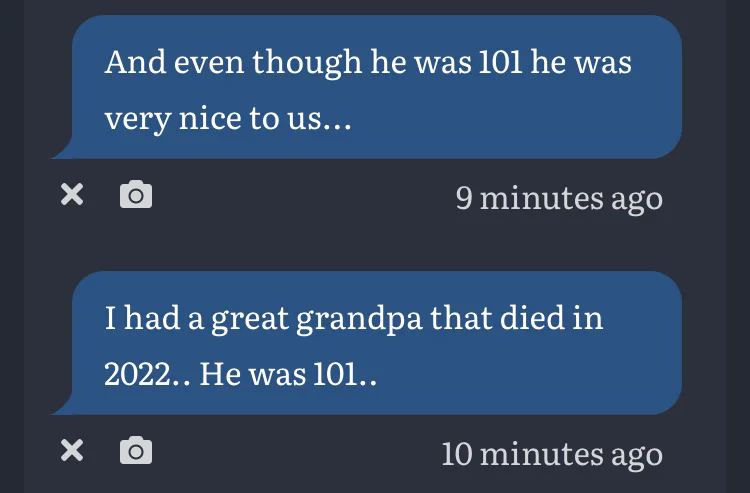Click the number "10" in the lower timestamp

457,453
